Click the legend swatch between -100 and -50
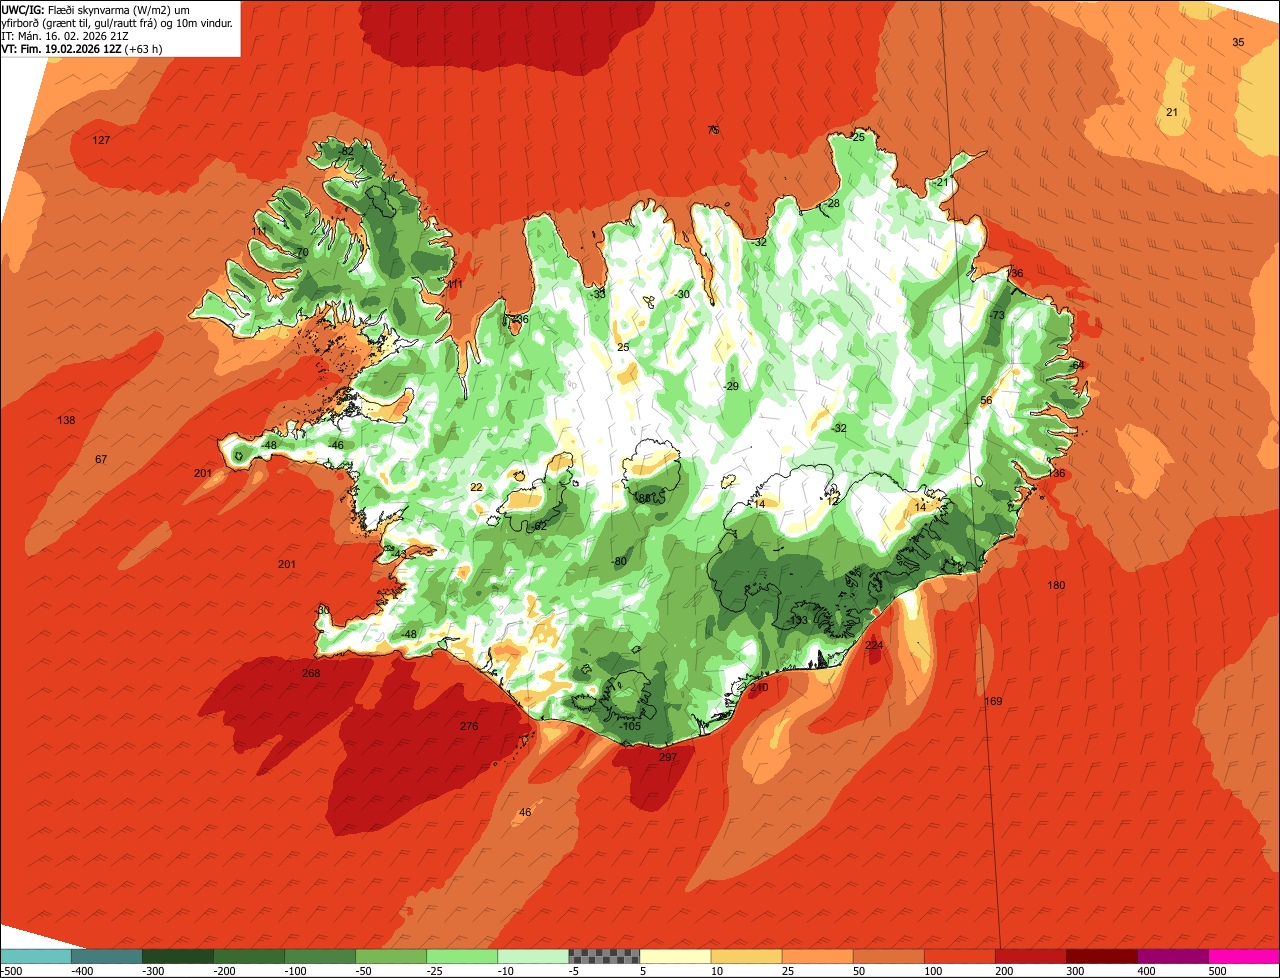The image size is (1280, 978). coord(319,956)
